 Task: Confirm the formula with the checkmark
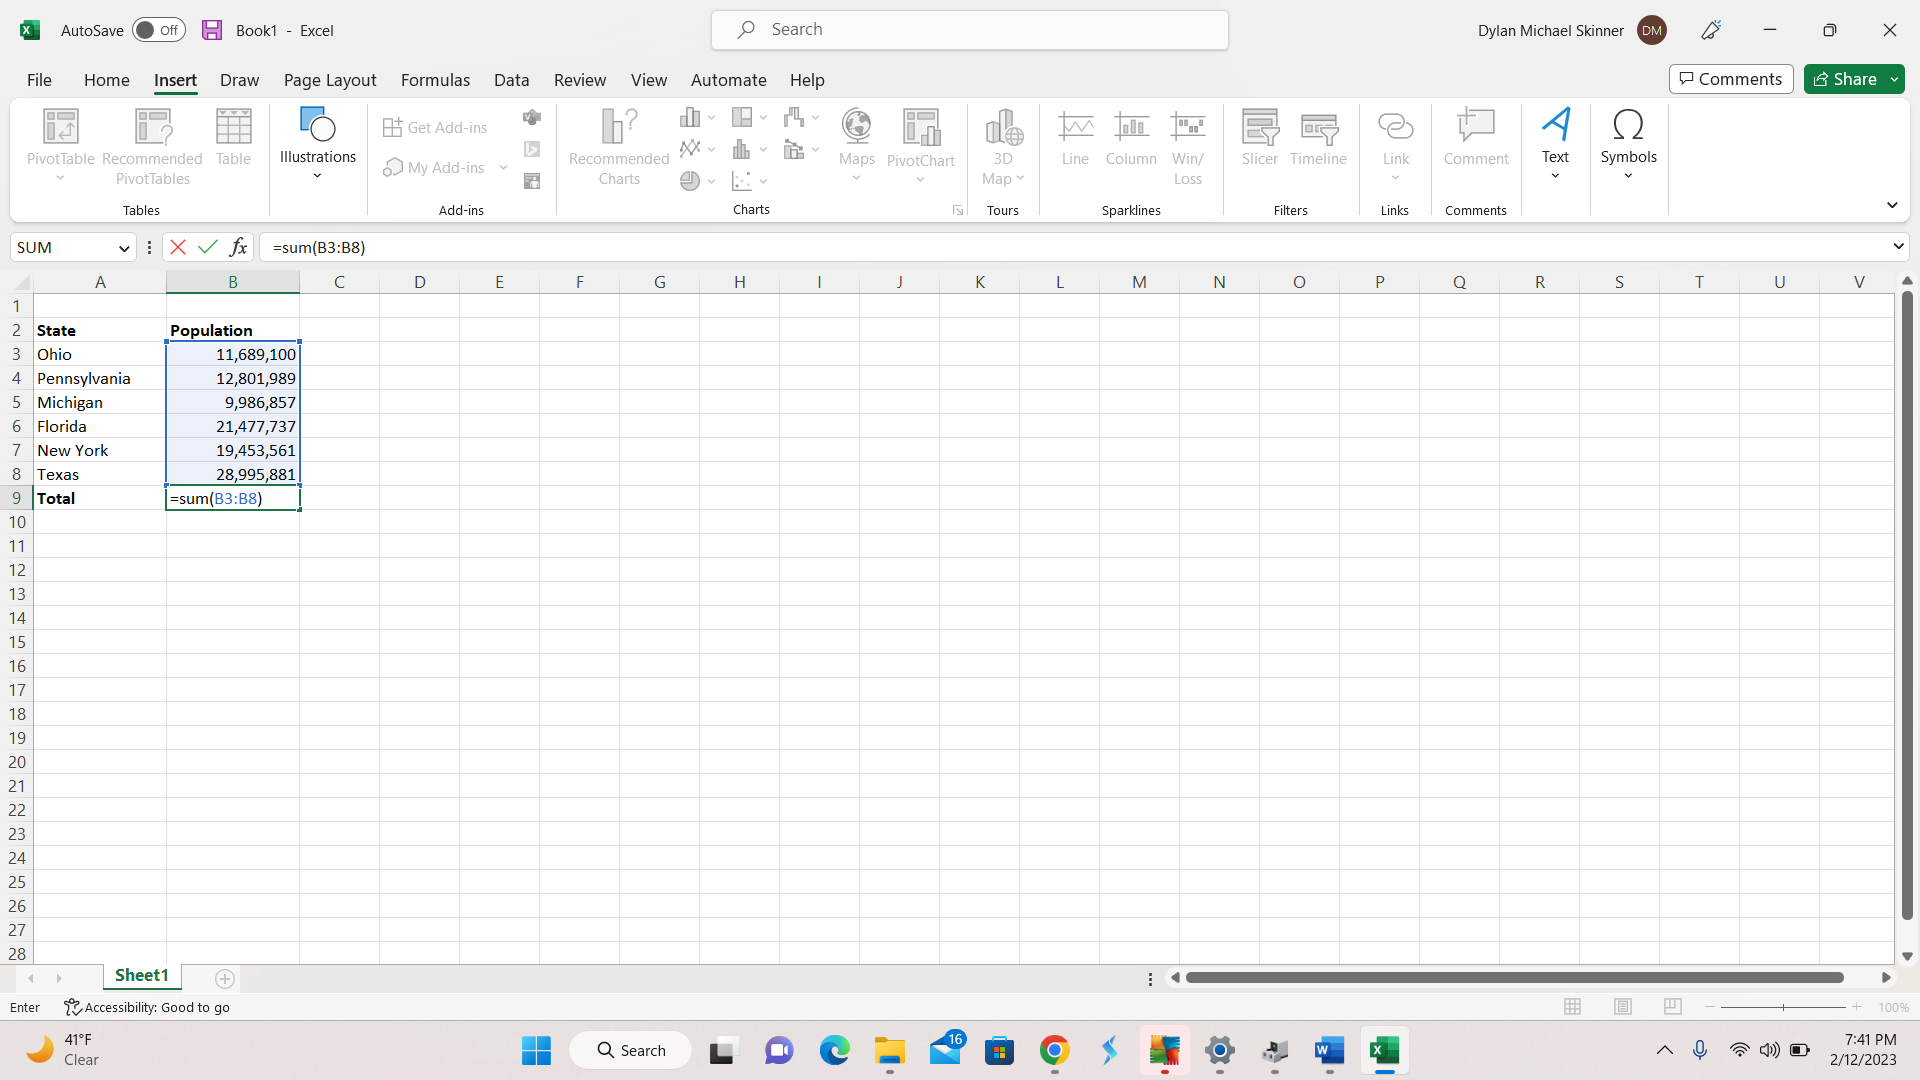(x=207, y=247)
